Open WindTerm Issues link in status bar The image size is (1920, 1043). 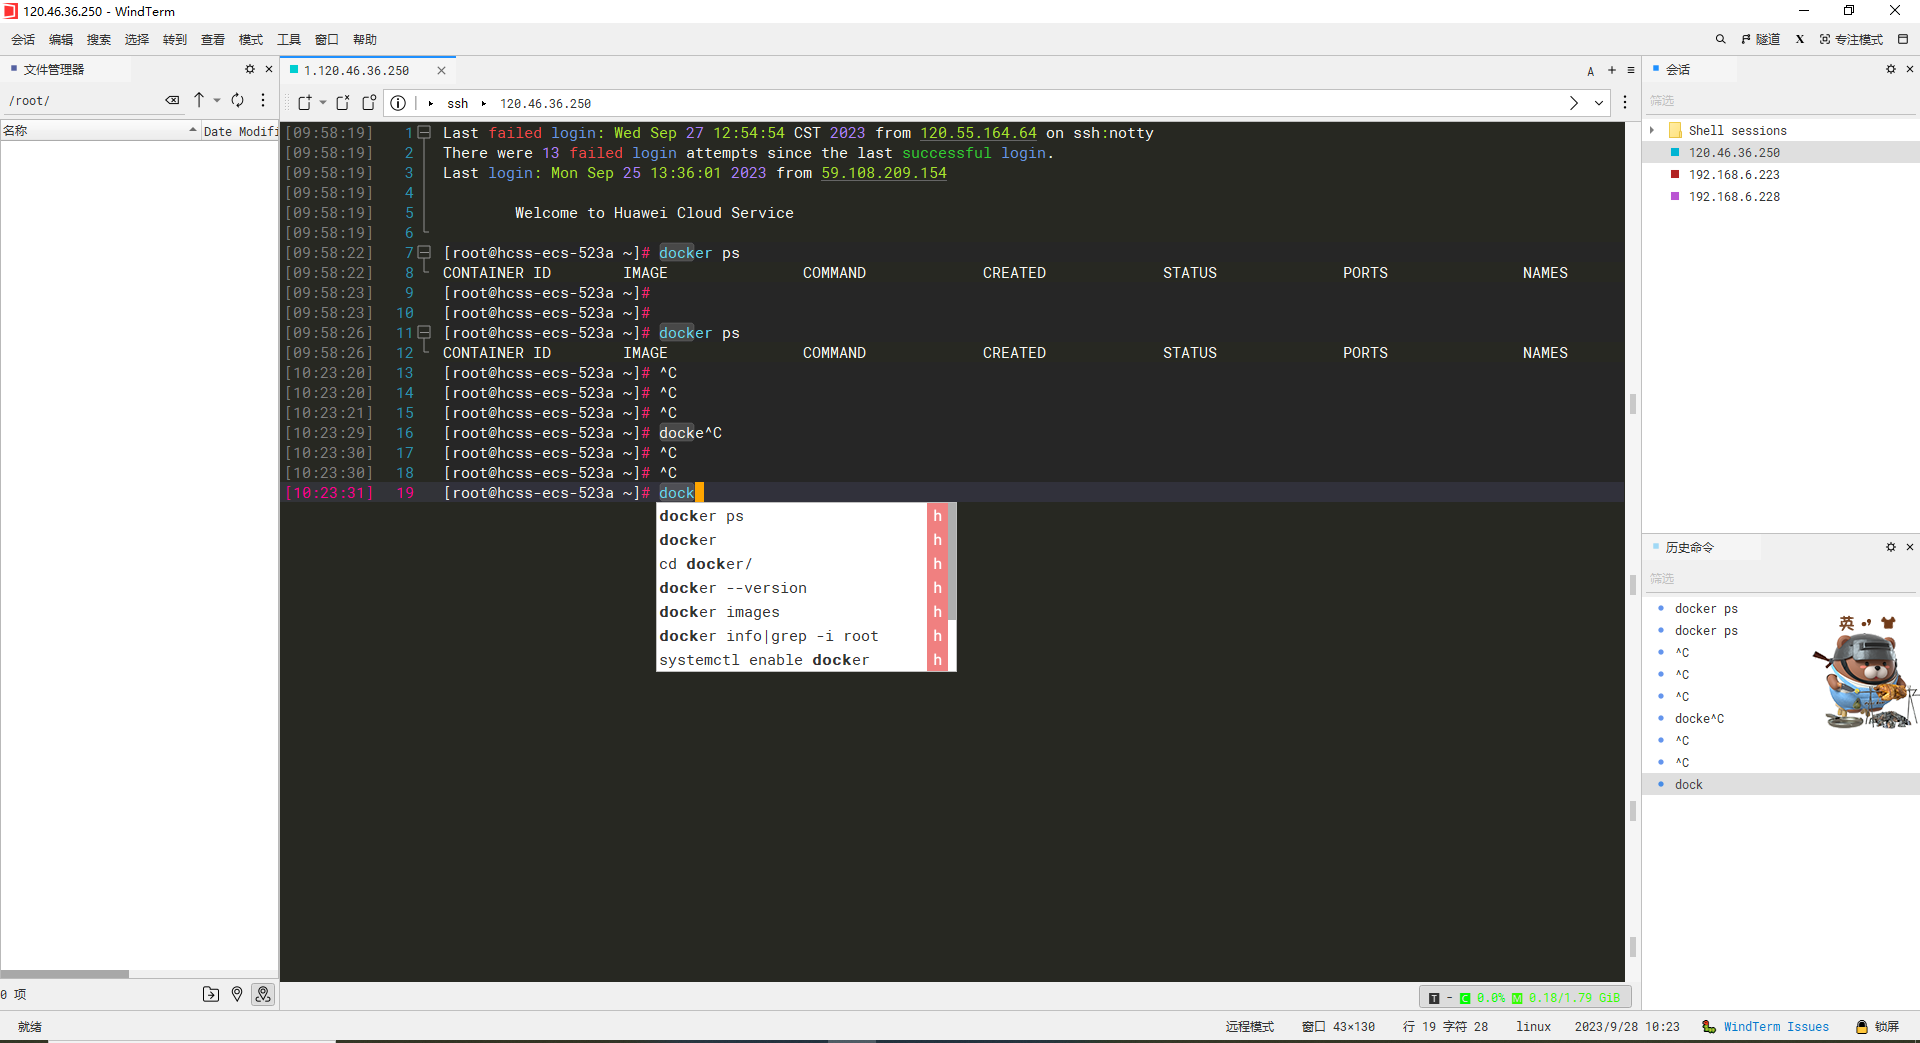(1775, 1027)
